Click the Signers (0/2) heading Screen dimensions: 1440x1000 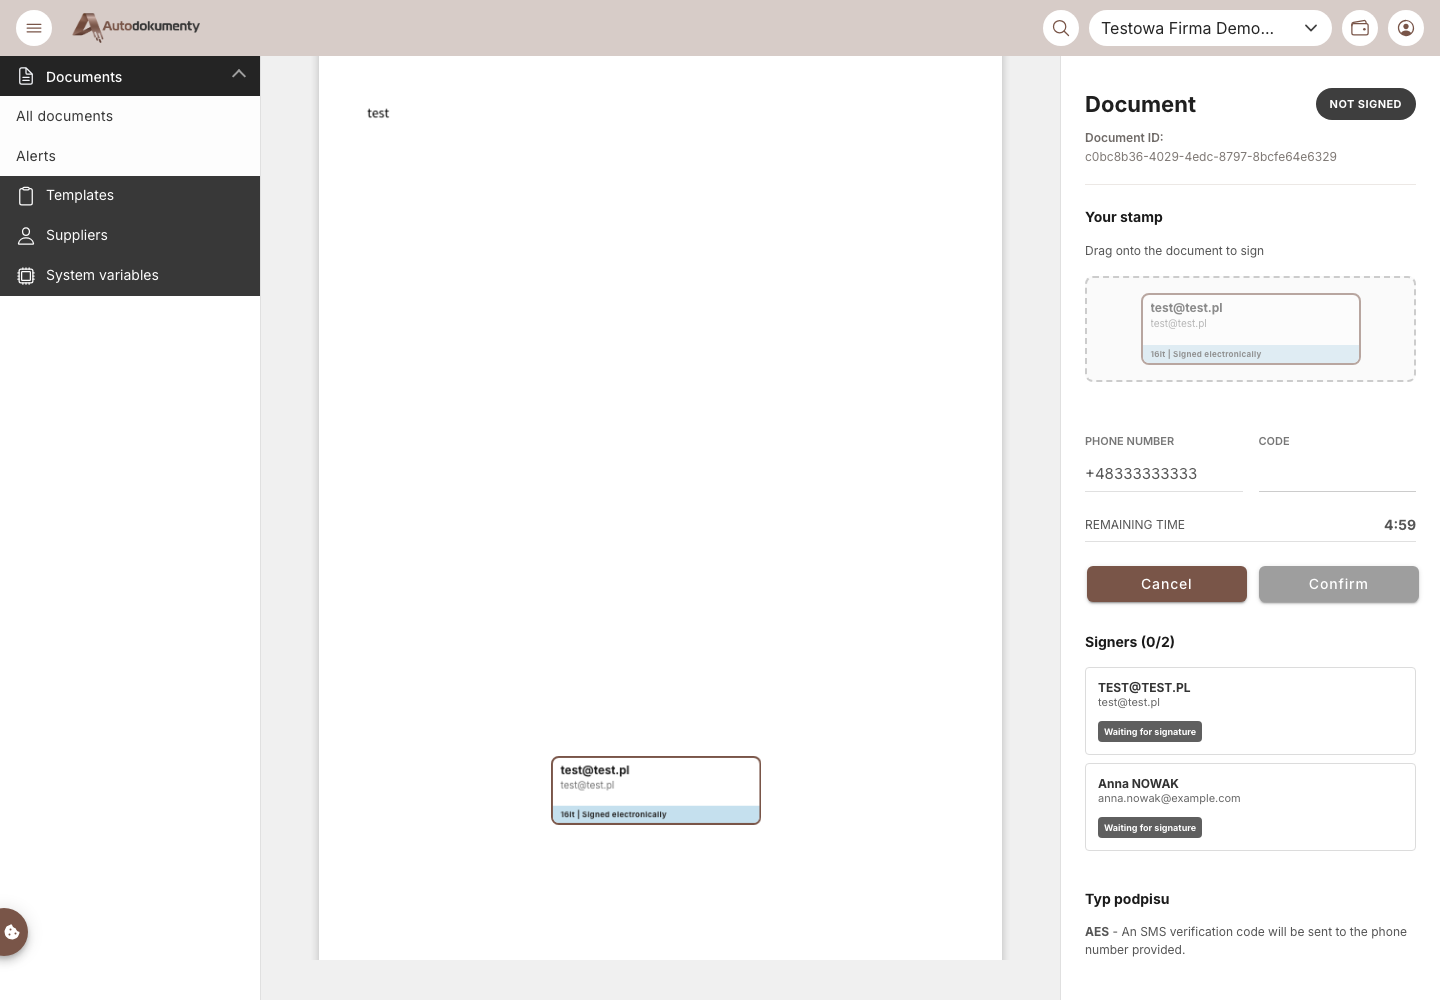[1130, 642]
